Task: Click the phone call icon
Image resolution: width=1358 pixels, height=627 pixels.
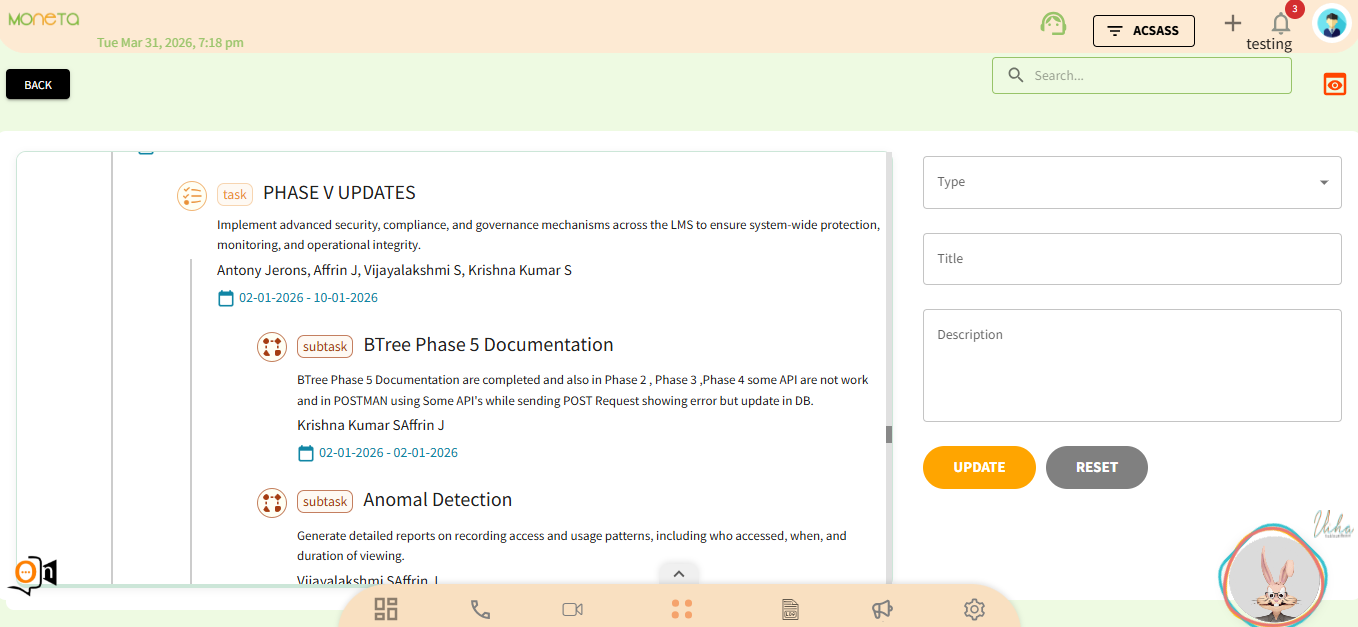Action: click(x=480, y=609)
